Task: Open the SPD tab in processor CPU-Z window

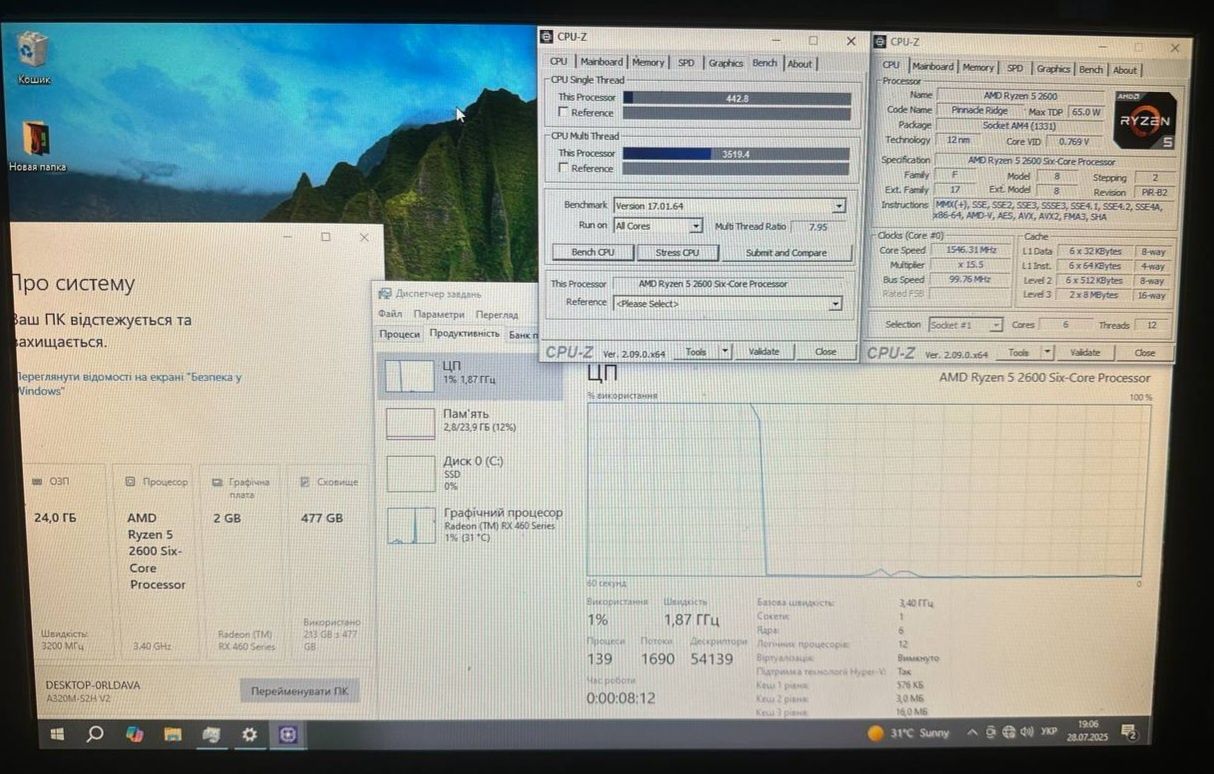Action: click(x=1015, y=68)
